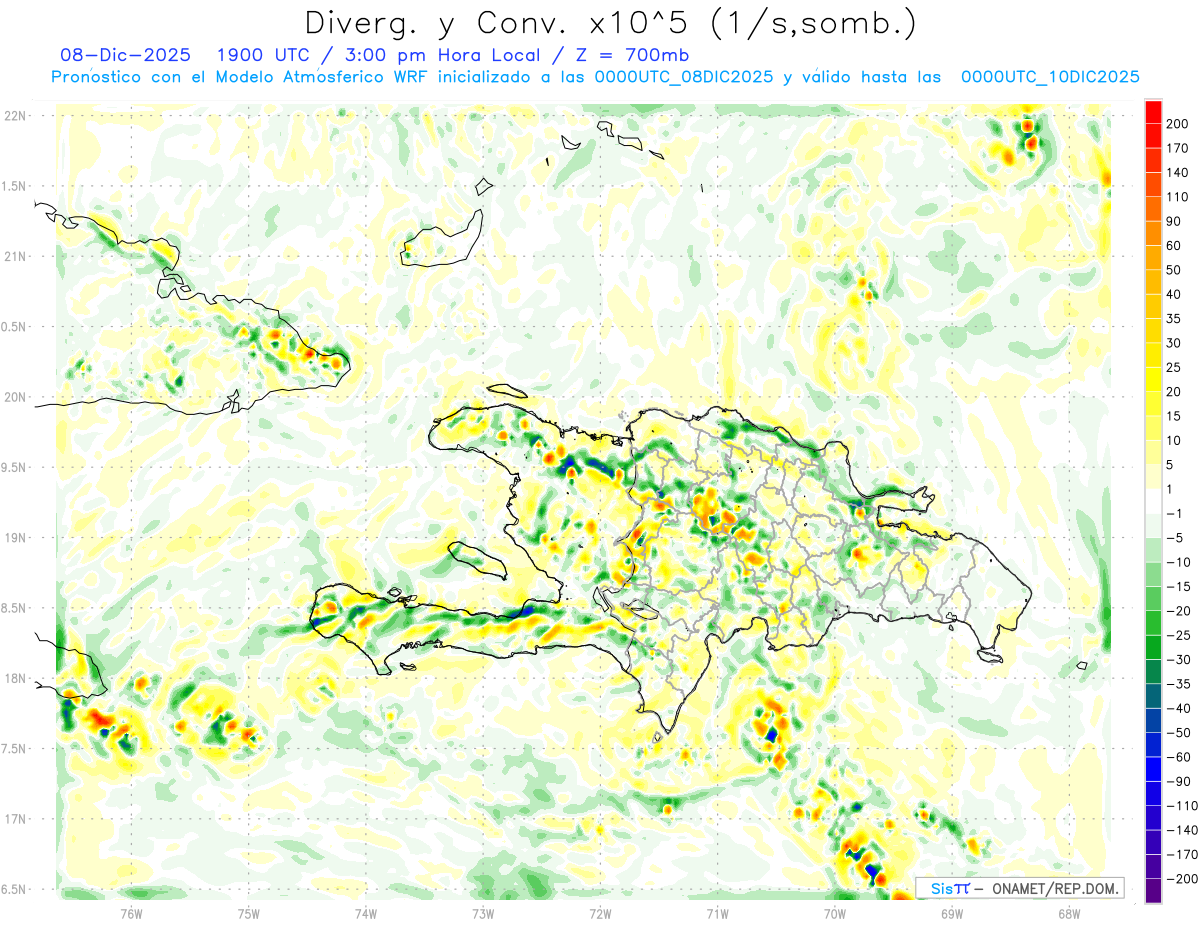Click the longitude label '71W'

(717, 913)
